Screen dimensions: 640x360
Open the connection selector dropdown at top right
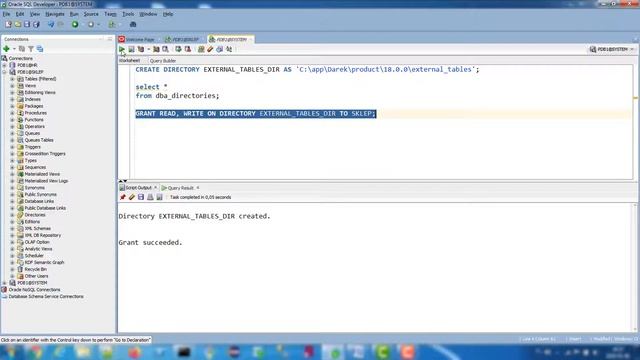coord(612,49)
